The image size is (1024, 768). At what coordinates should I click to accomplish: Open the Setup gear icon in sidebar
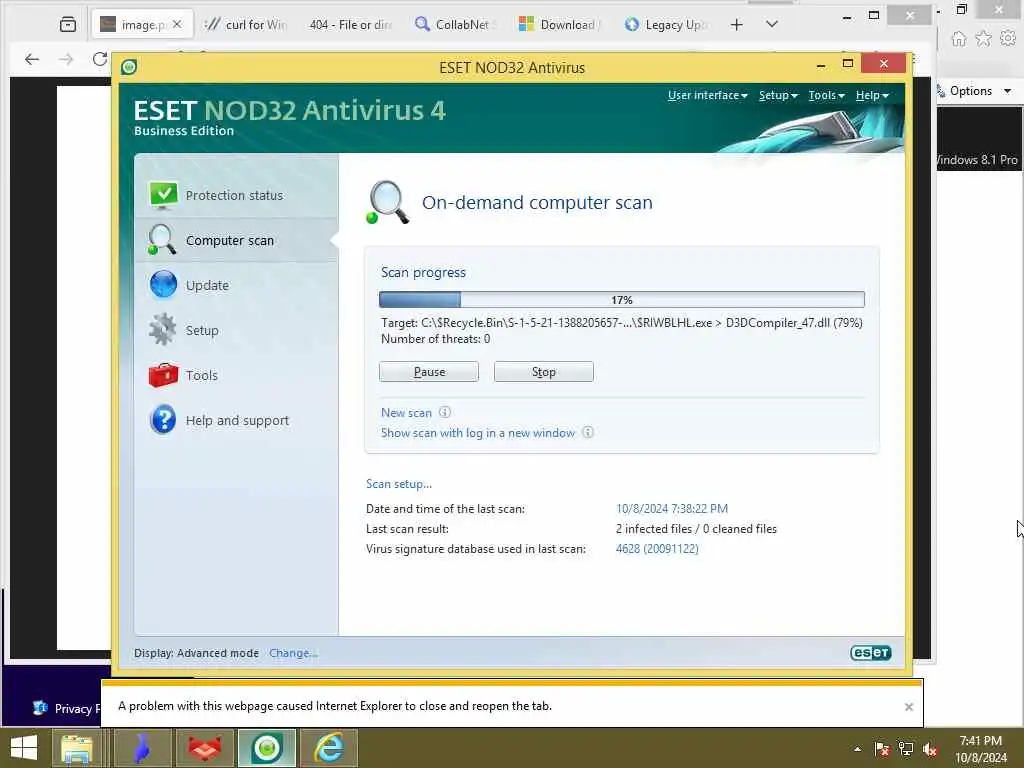pos(163,329)
